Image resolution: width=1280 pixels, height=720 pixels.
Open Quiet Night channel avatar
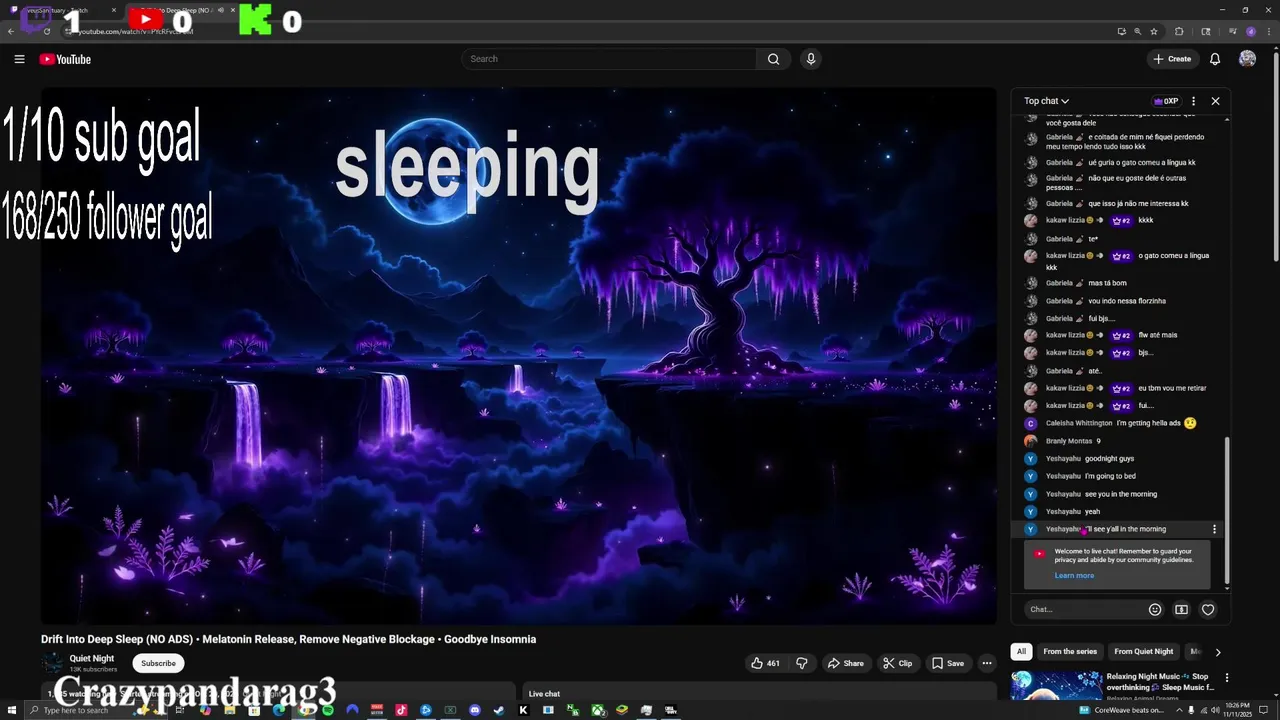(52, 662)
